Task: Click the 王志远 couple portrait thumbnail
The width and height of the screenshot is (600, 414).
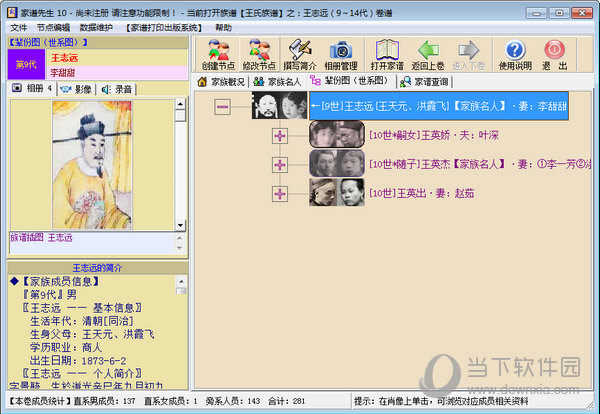Action: 279,105
